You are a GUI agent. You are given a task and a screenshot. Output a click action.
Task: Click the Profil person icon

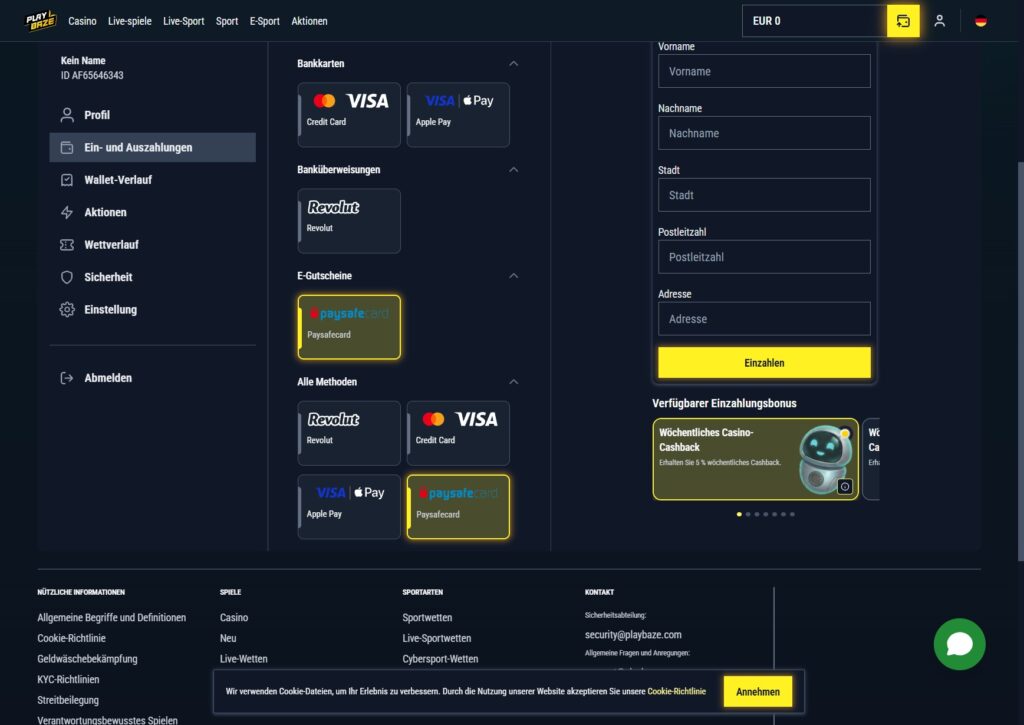[x=67, y=115]
